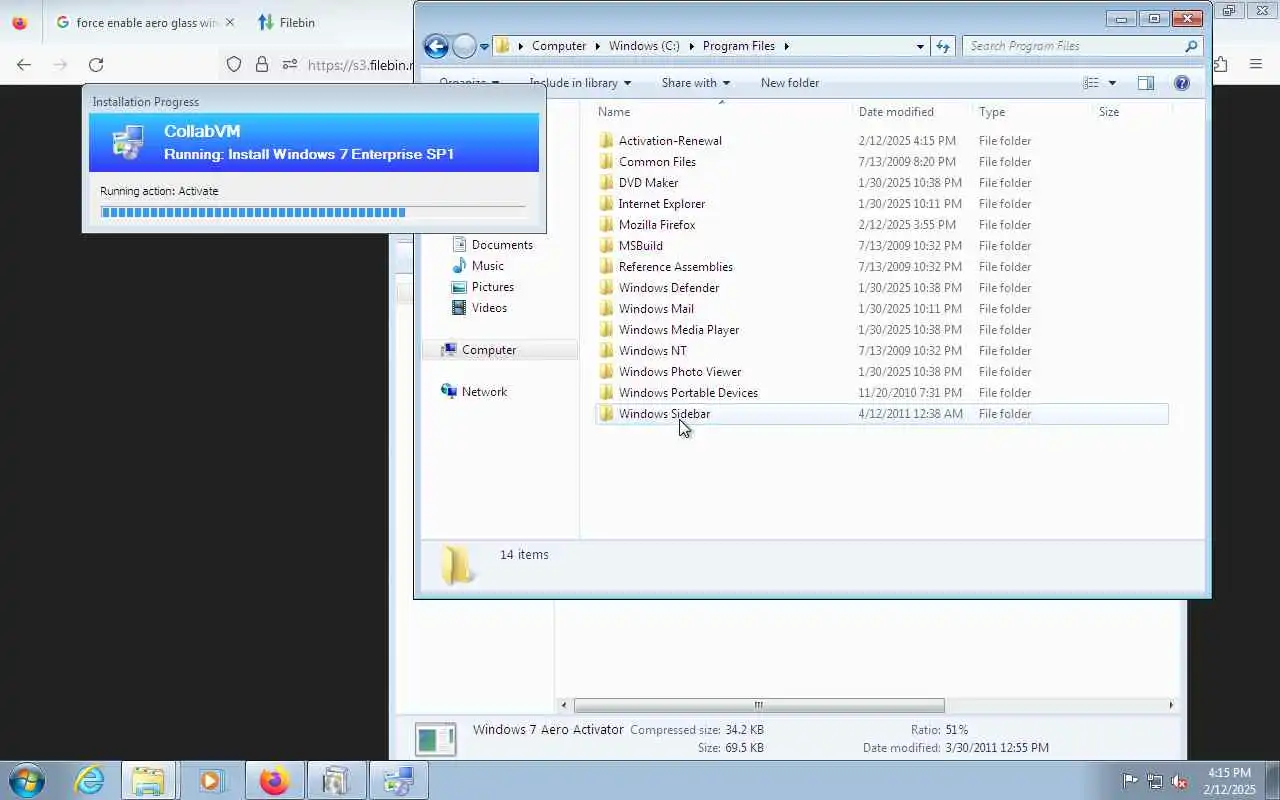Click the Firefox back arrow

pos(24,64)
